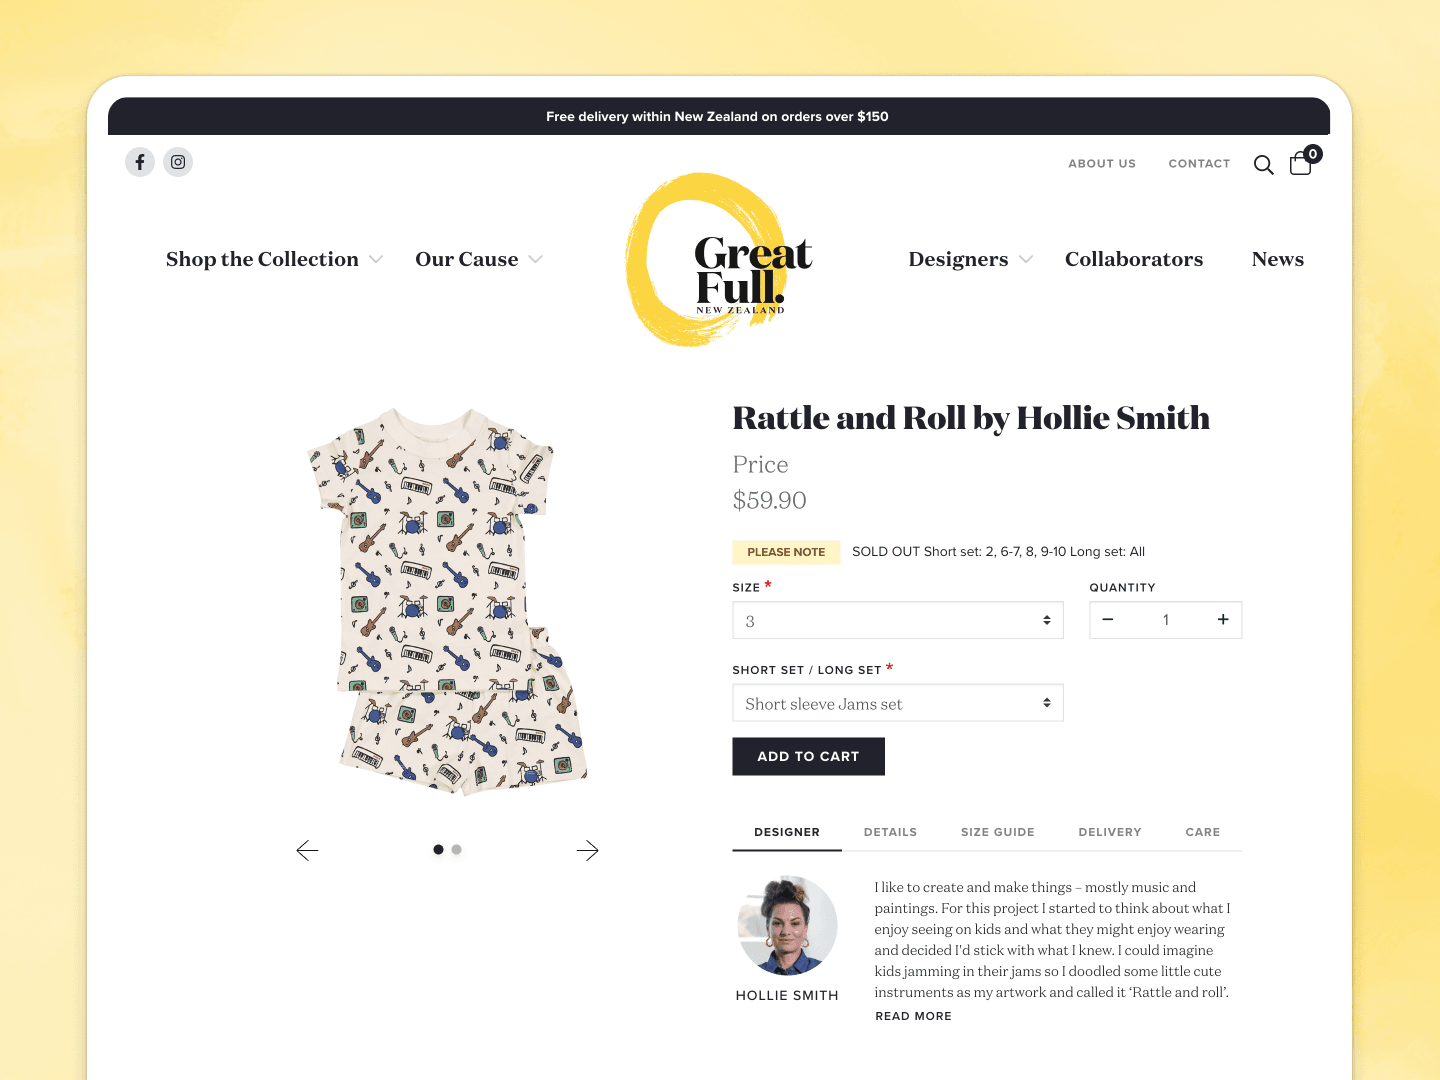Click the Great Full logo

click(722, 260)
